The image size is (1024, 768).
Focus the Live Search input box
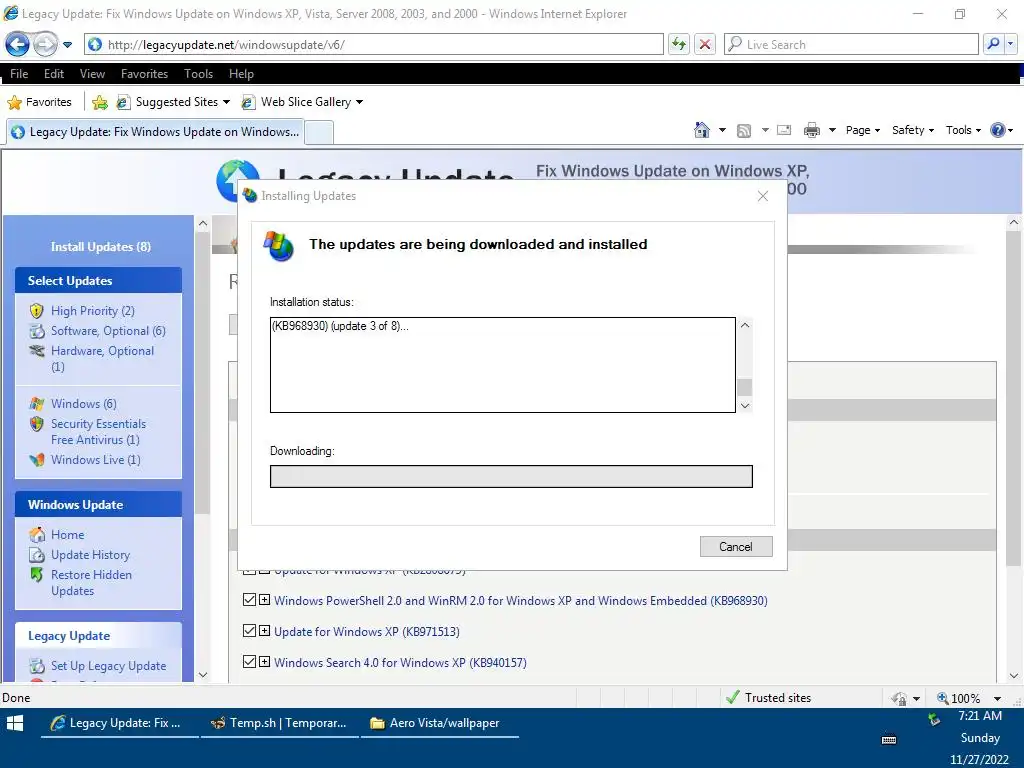tap(851, 44)
